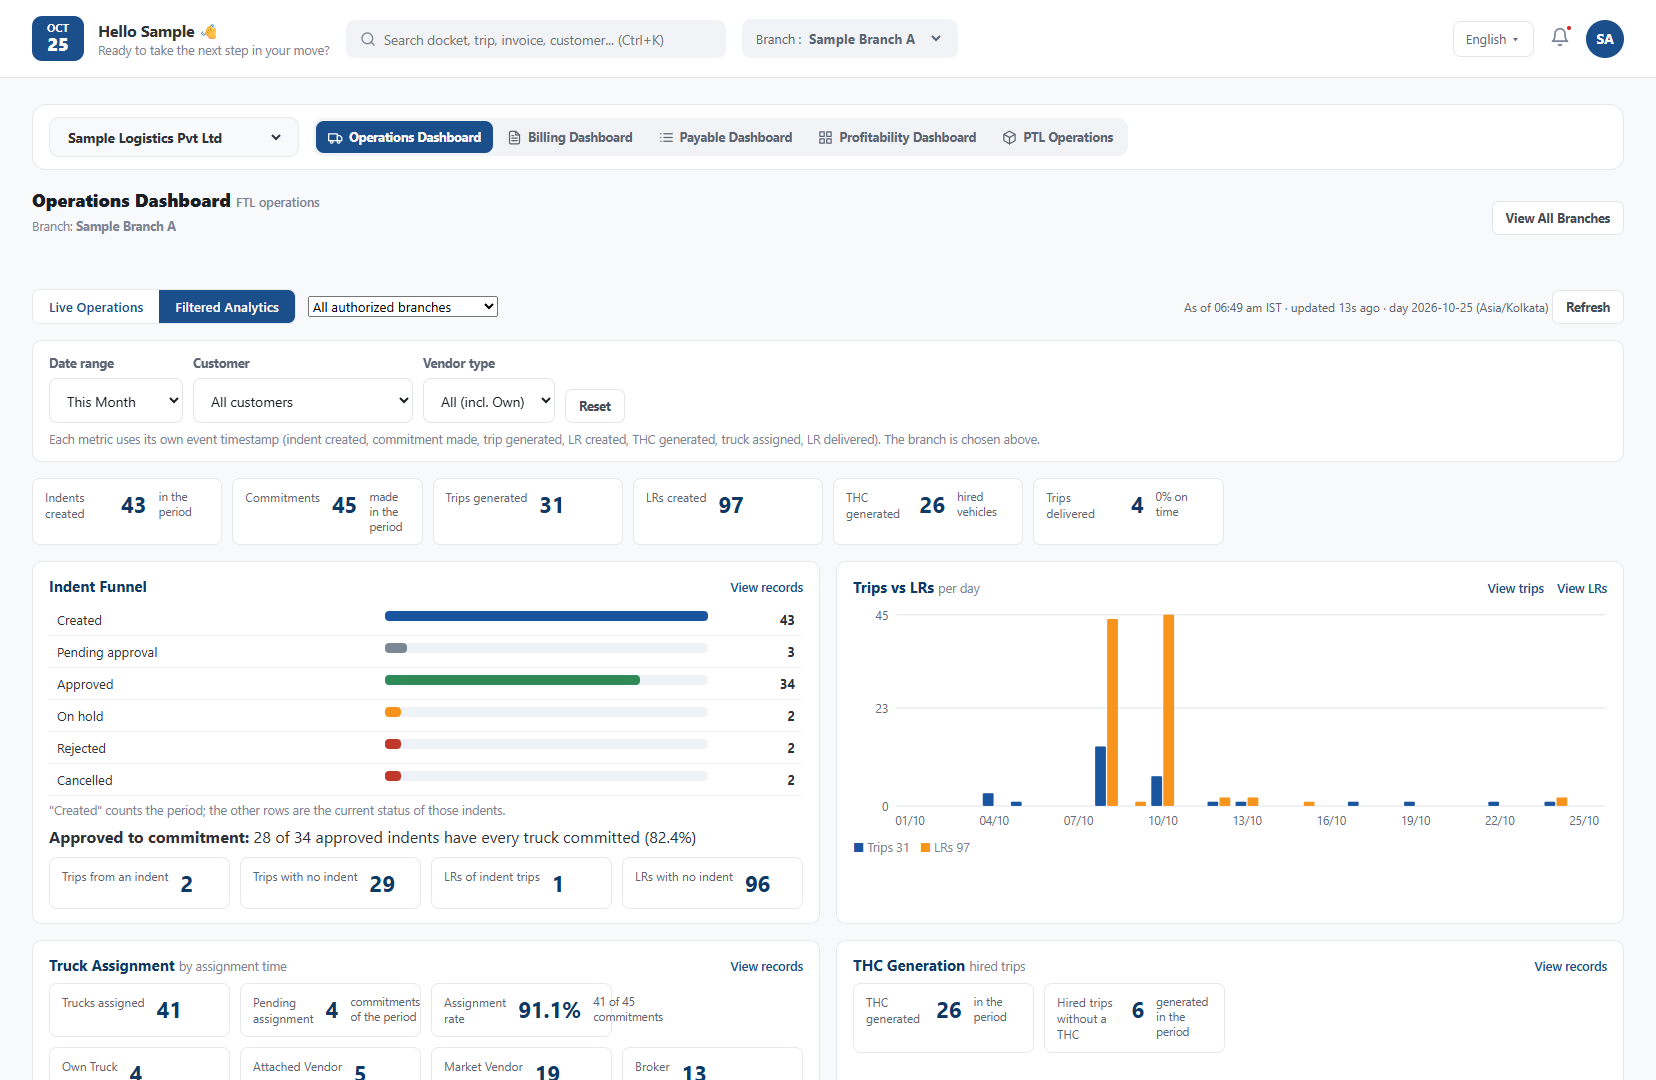Open the Vendor type All (incl. Own) dropdown
The image size is (1656, 1080).
point(489,401)
